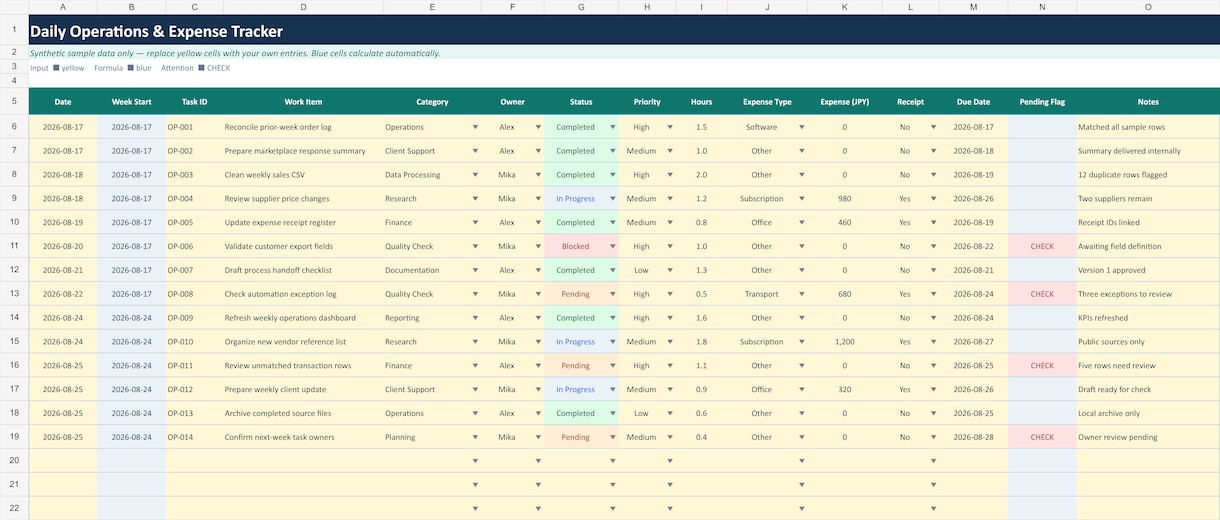1220x520 pixels.
Task: Select column O header
Action: coord(1148,7)
